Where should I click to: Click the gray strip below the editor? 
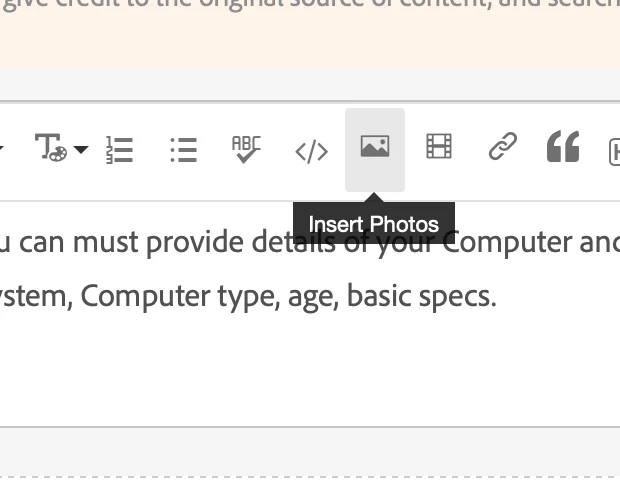click(310, 452)
